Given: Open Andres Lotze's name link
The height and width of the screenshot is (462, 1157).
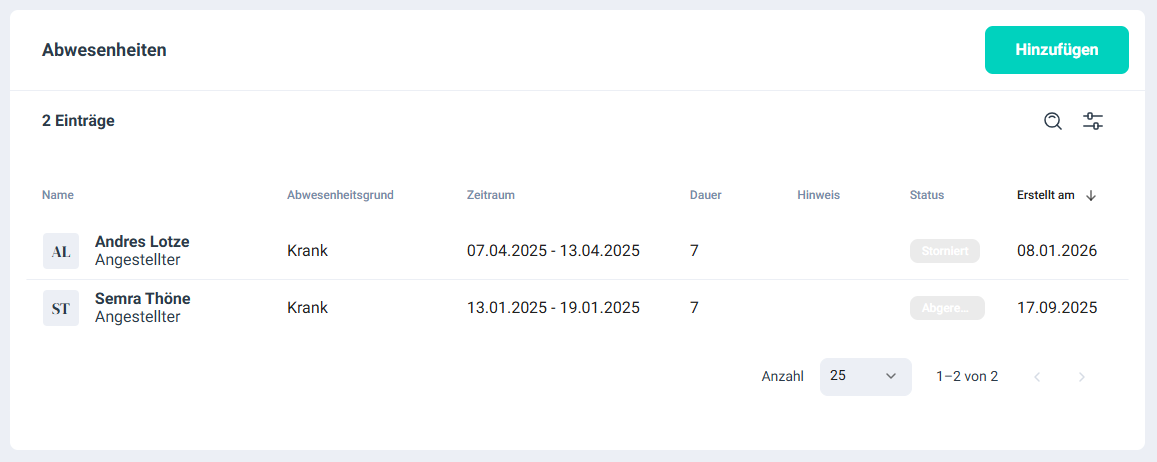Looking at the screenshot, I should [x=142, y=241].
